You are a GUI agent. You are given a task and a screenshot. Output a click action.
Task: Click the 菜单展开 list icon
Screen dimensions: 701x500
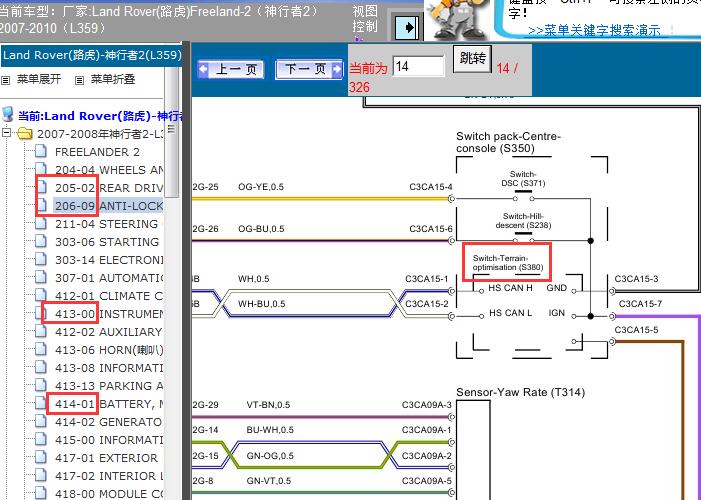5,81
